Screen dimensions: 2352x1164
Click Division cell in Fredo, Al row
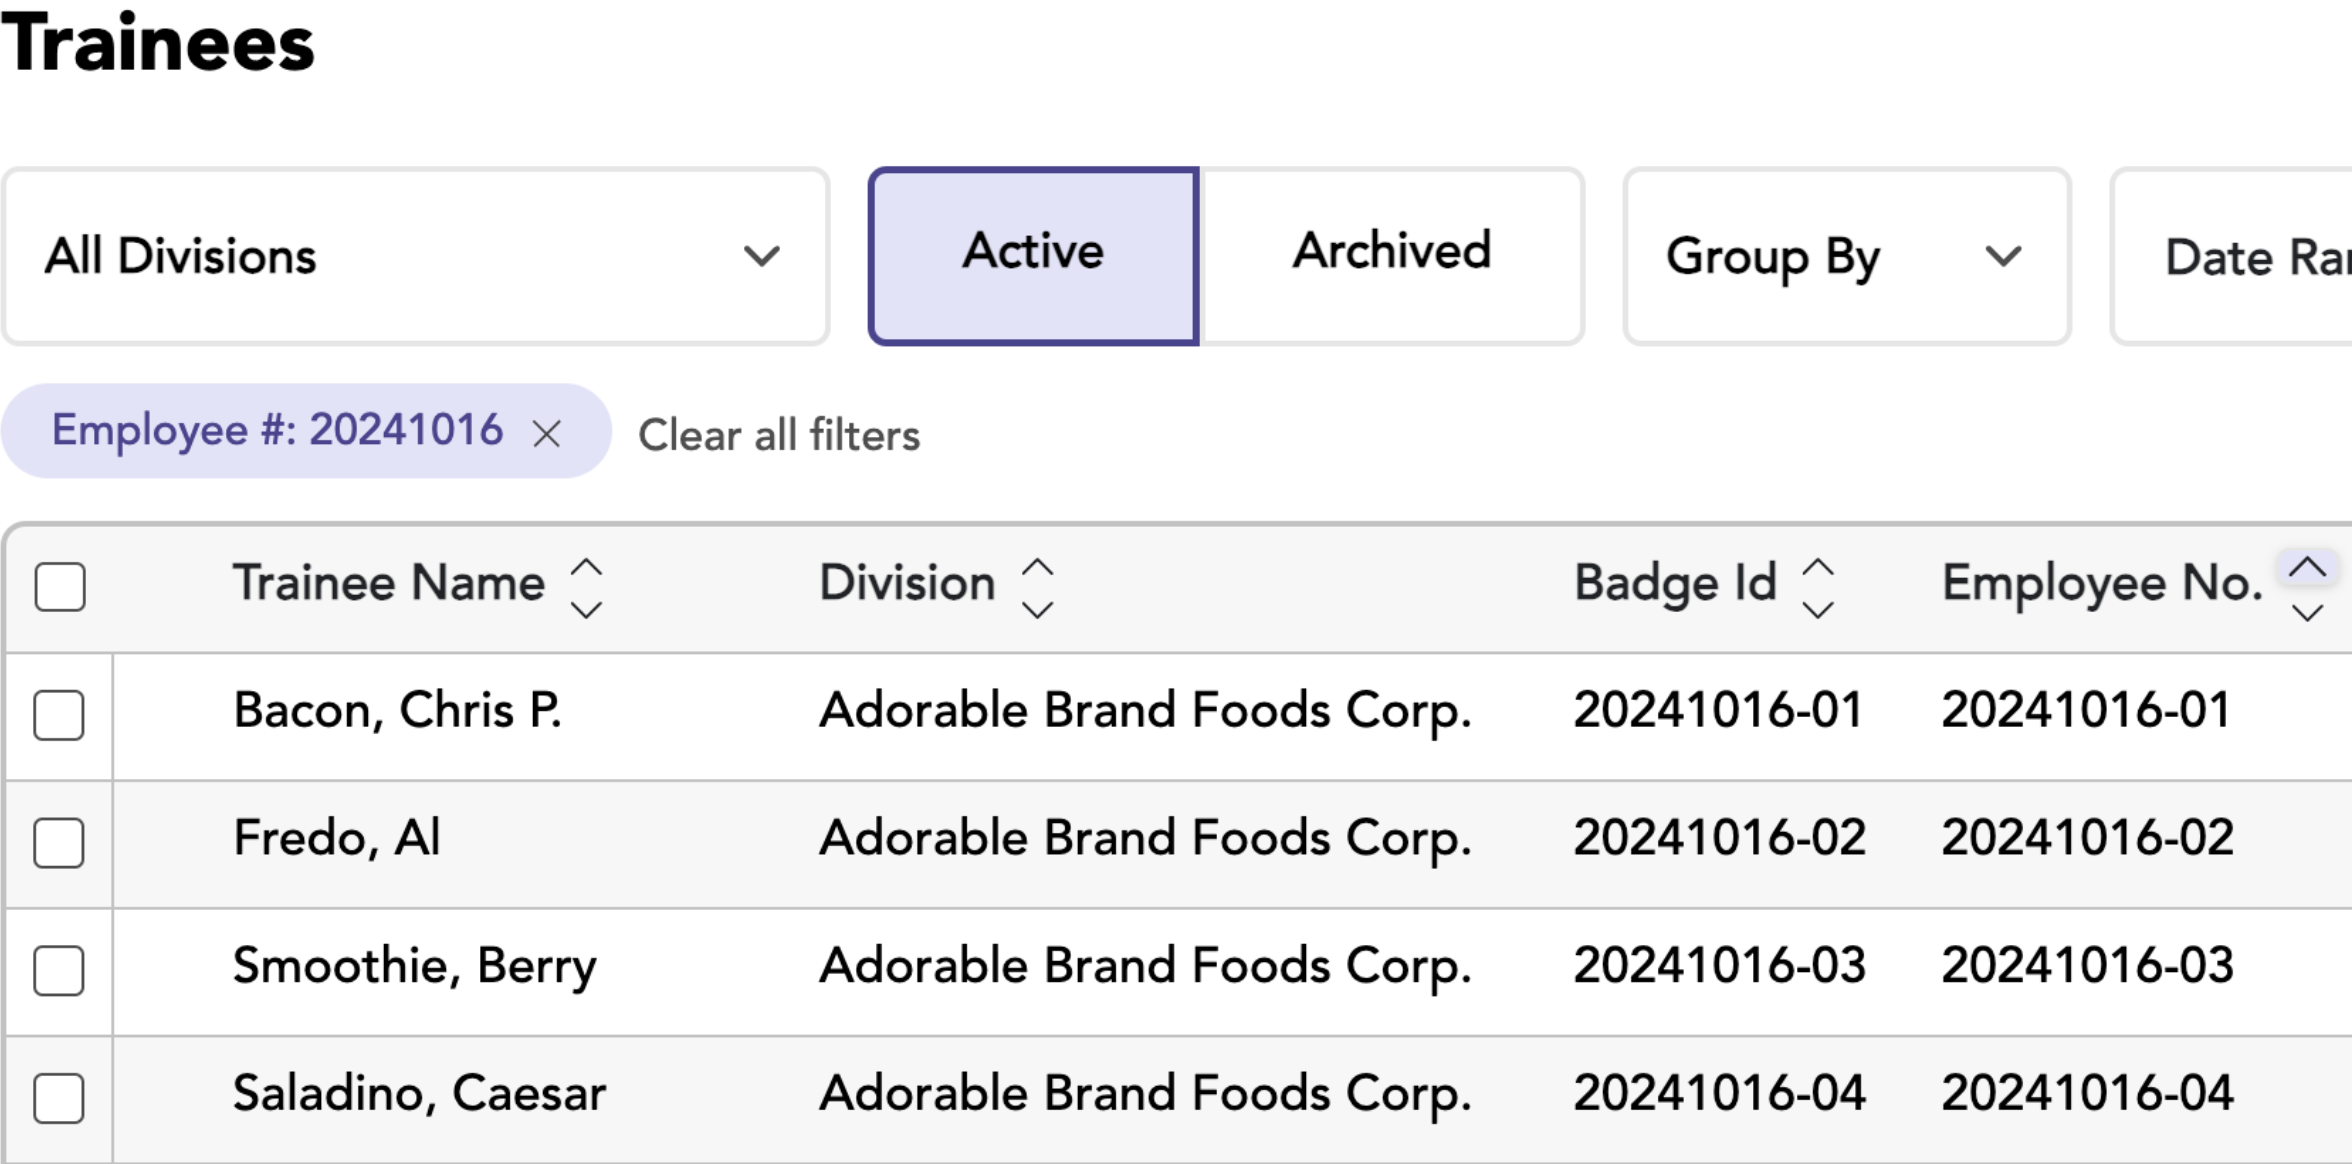(1145, 838)
